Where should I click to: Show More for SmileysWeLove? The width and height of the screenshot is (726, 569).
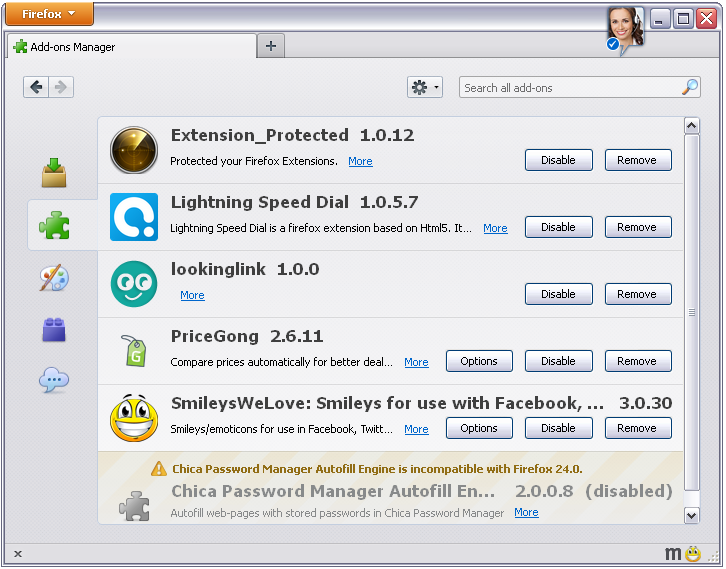point(416,430)
